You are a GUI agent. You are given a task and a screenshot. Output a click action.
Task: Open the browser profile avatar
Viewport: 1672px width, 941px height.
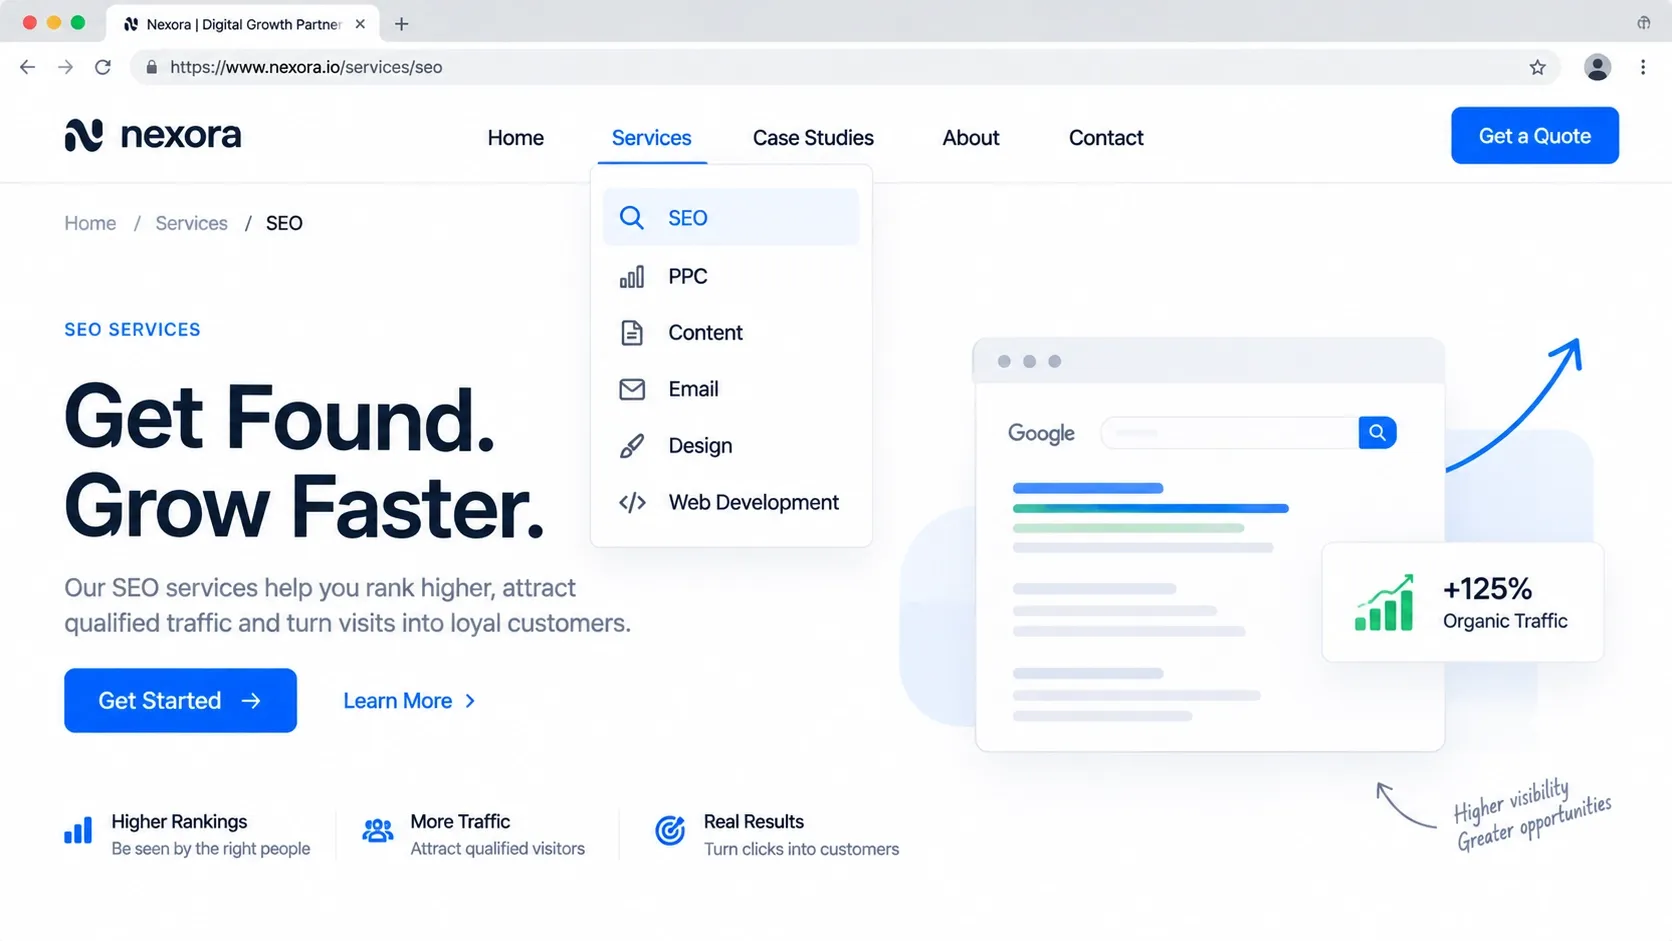coord(1597,67)
